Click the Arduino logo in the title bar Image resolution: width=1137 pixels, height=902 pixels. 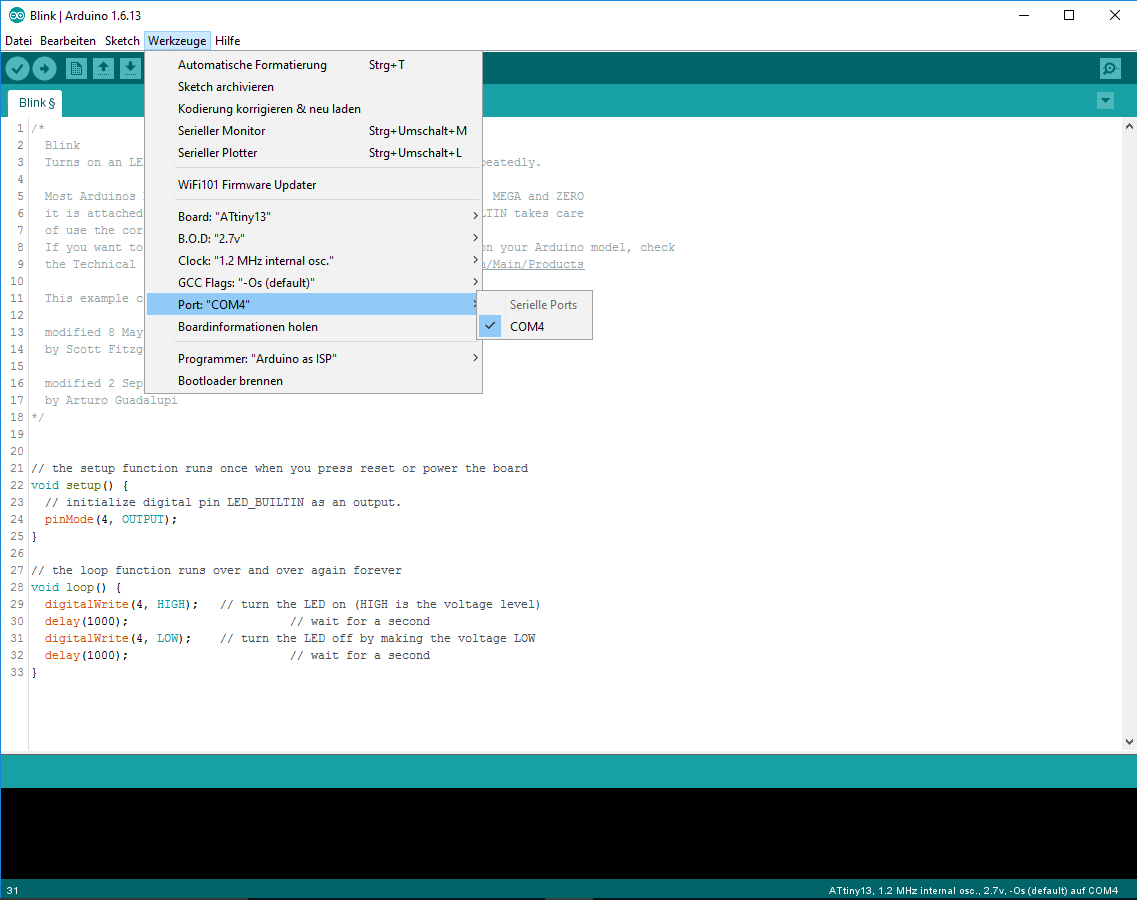tap(16, 15)
